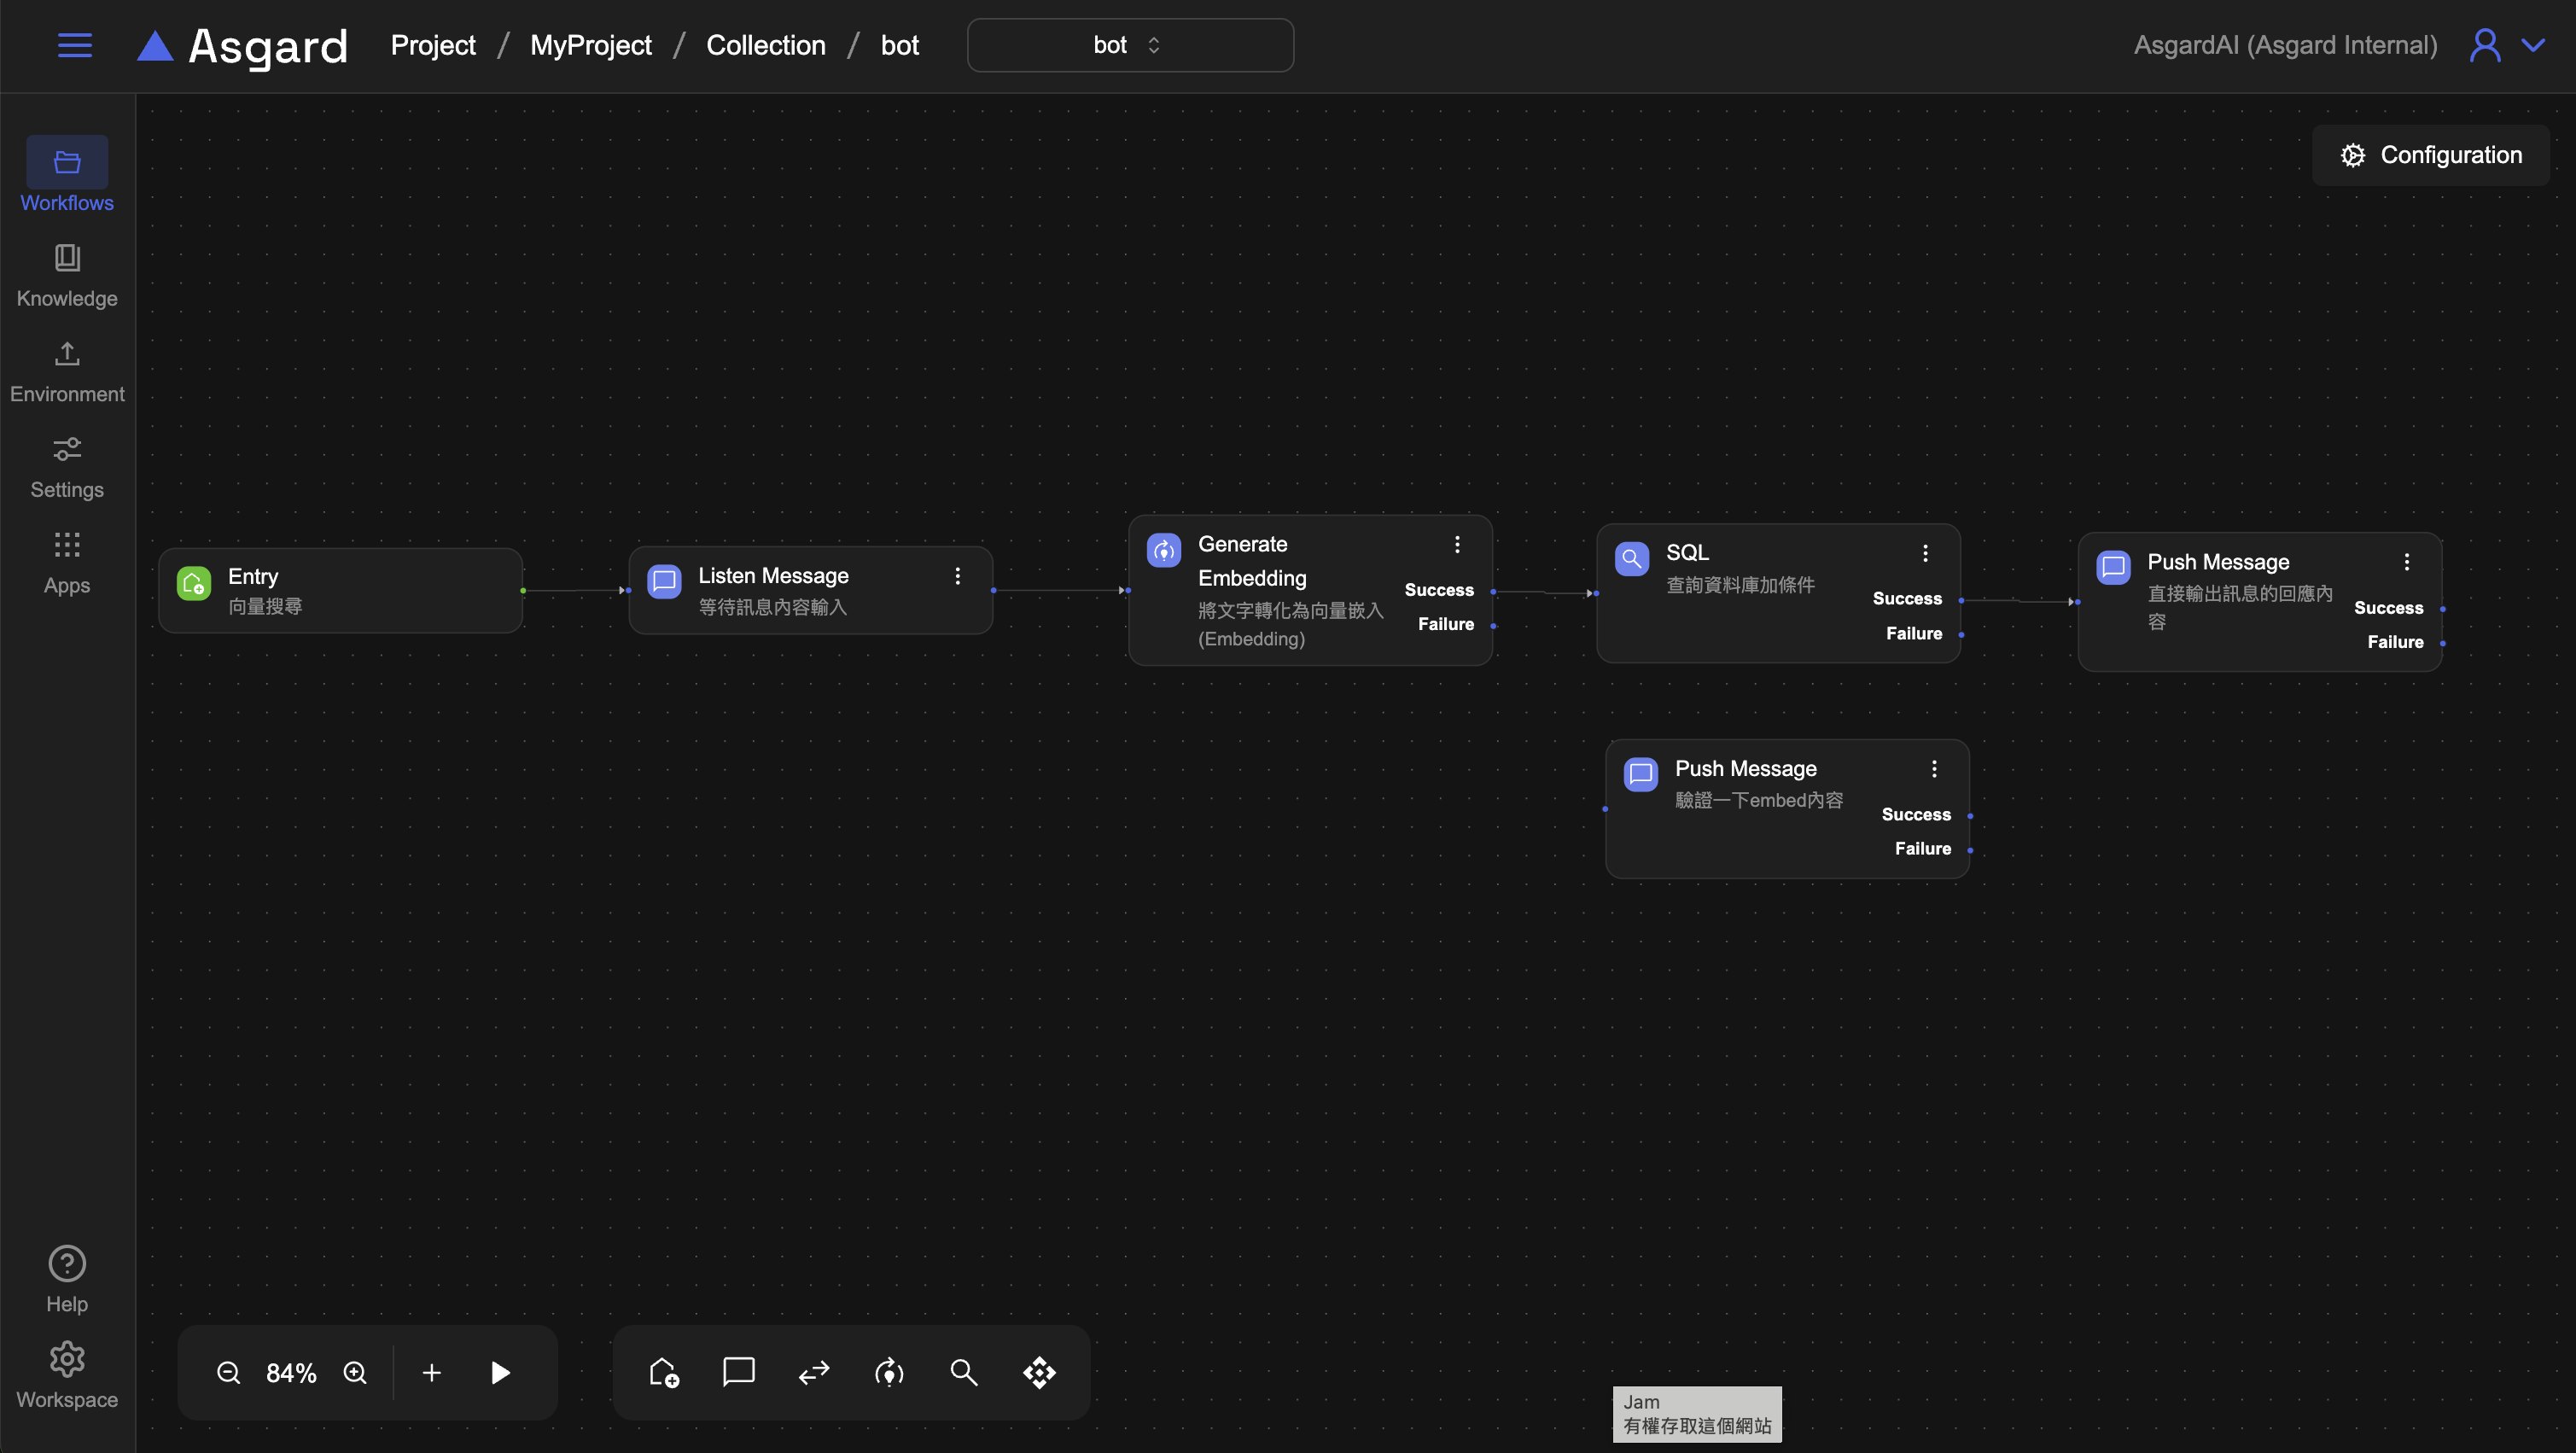This screenshot has height=1453, width=2576.
Task: Expand the user account chevron
Action: click(2533, 45)
